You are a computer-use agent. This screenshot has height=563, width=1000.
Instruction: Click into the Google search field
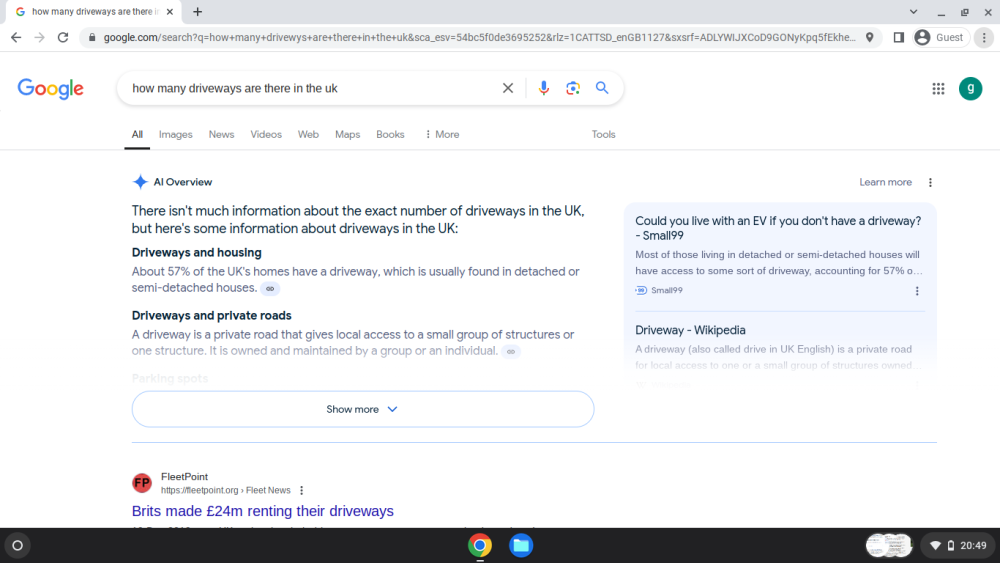pos(312,88)
